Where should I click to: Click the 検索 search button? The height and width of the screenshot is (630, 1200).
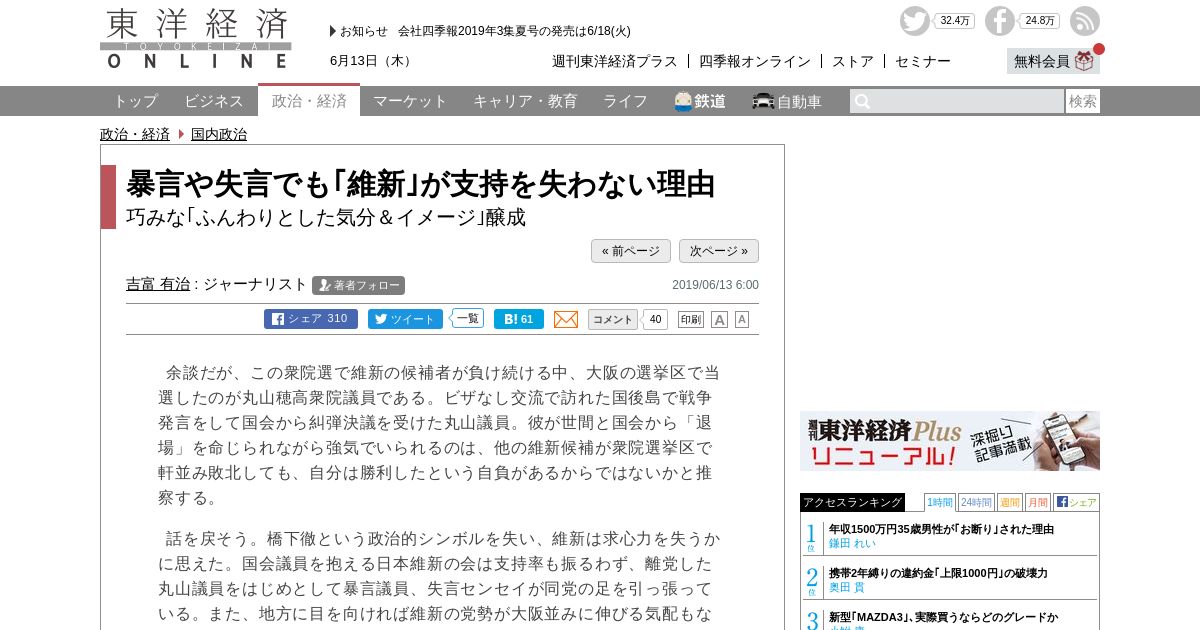[x=1083, y=101]
